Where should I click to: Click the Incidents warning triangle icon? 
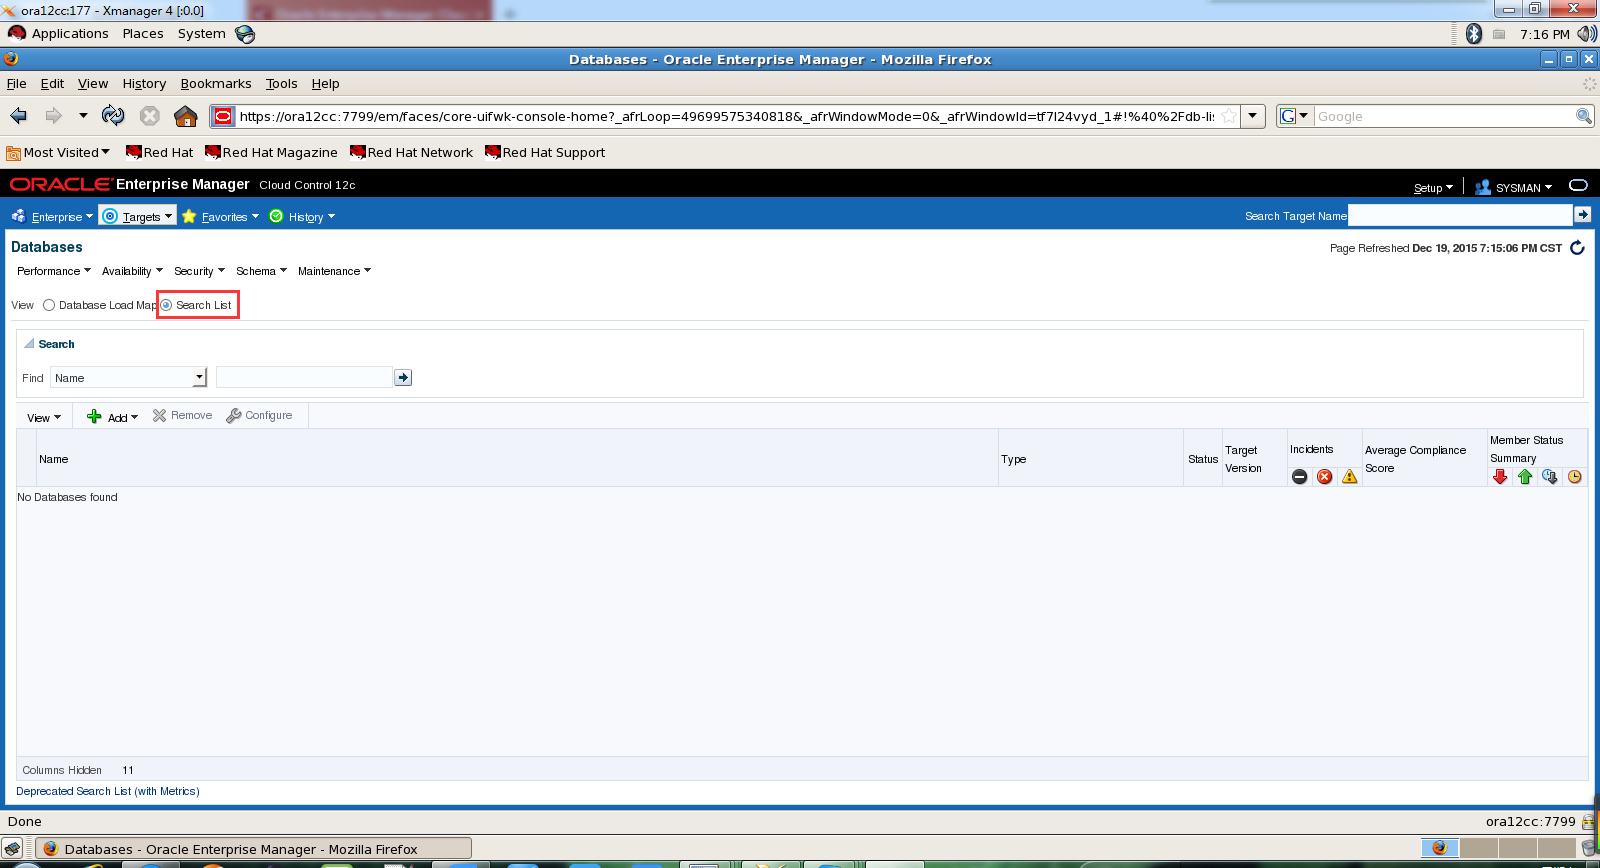[x=1350, y=477]
